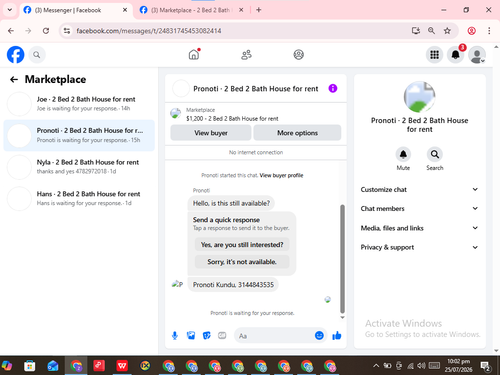This screenshot has height=375, width=500.
Task: Go to the Home feed icon
Action: [x=194, y=54]
